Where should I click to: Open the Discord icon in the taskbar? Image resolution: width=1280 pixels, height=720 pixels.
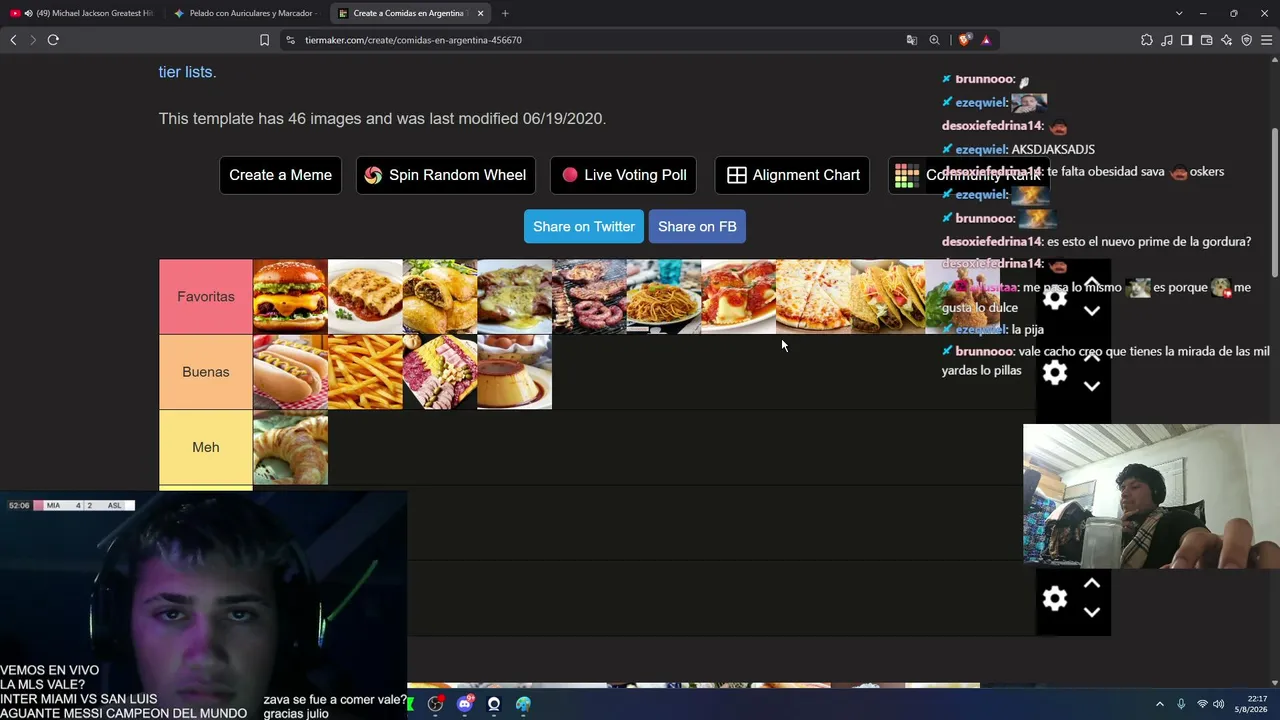[464, 704]
